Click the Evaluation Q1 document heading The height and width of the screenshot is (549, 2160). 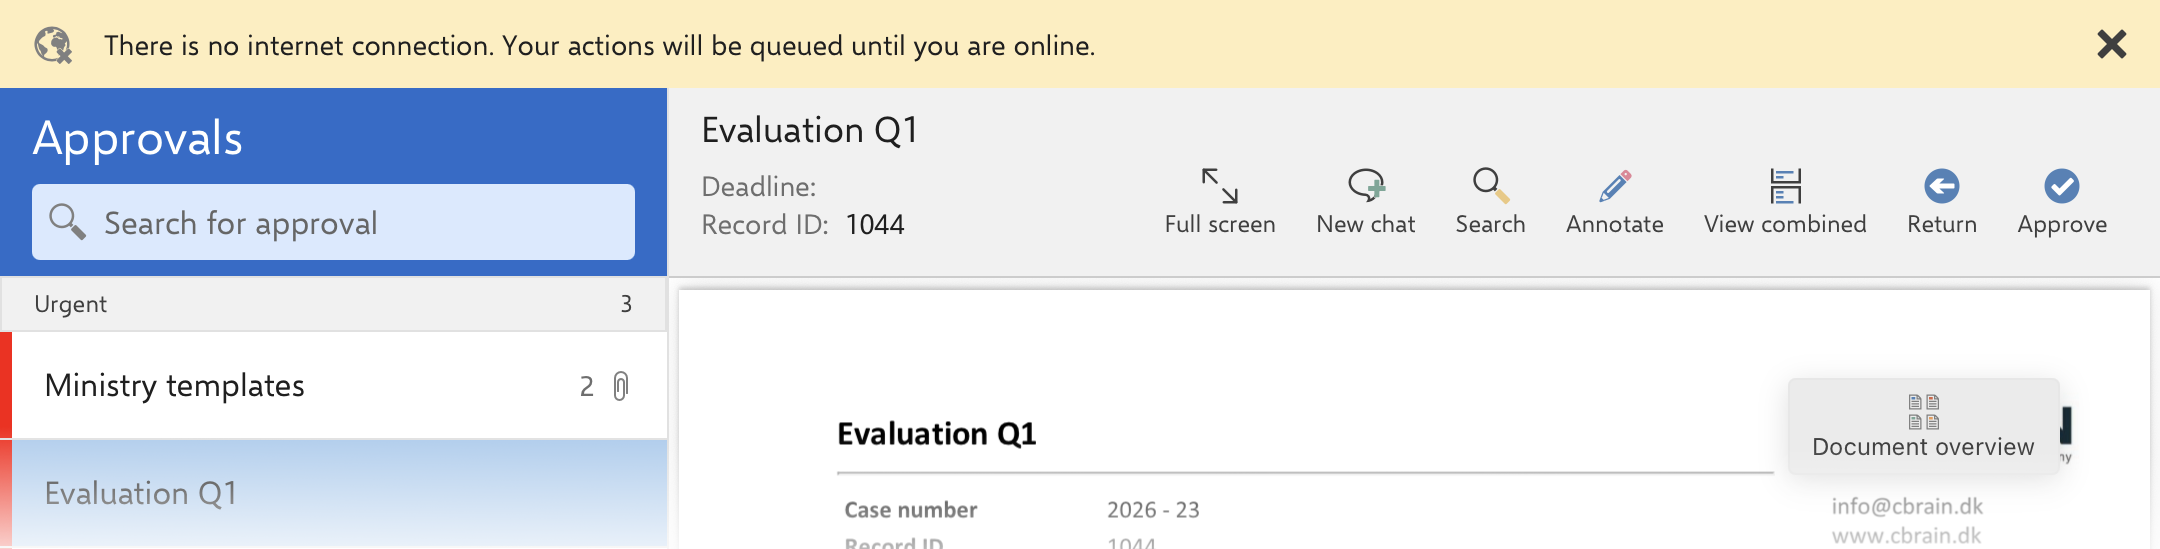click(x=936, y=434)
